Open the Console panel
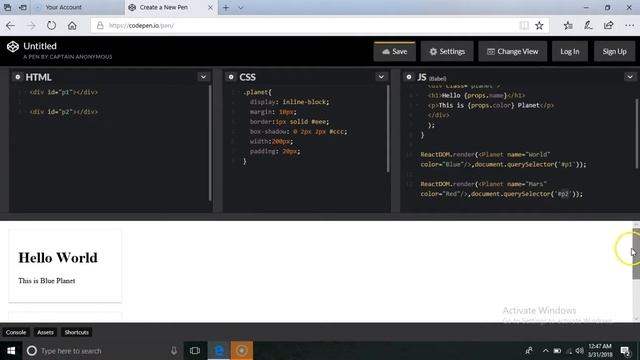 click(16, 332)
